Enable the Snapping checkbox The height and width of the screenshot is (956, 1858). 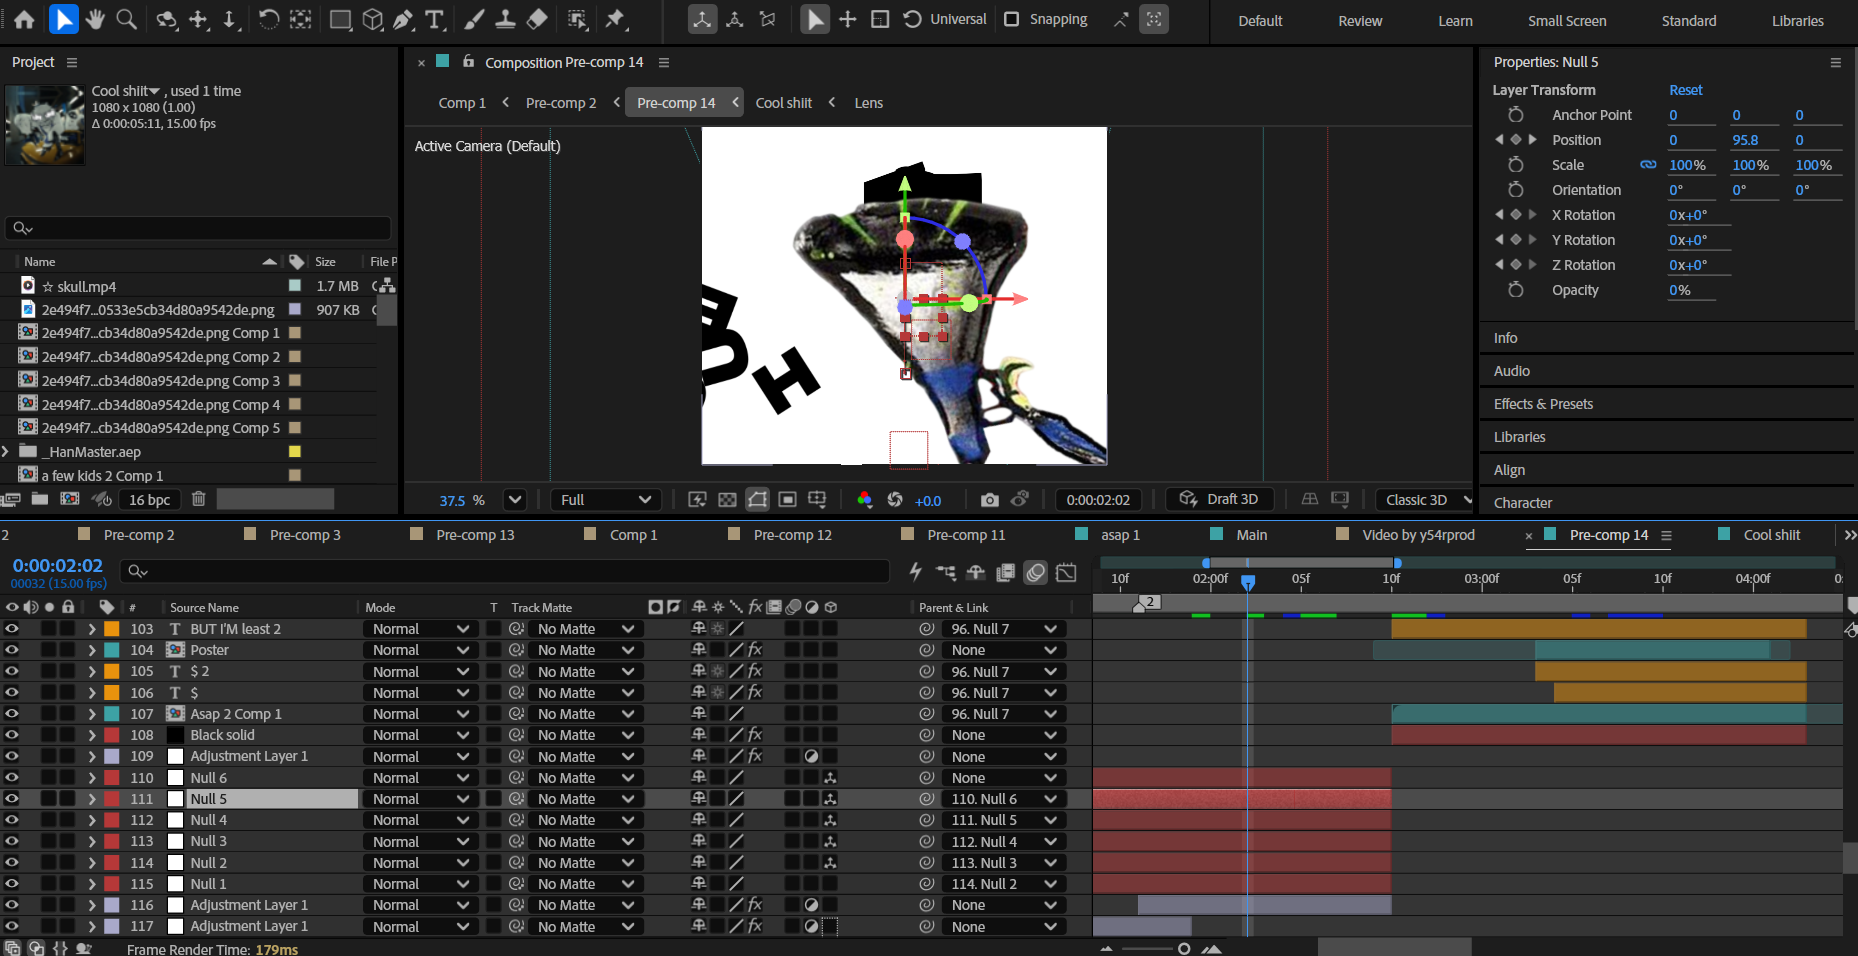tap(1012, 19)
